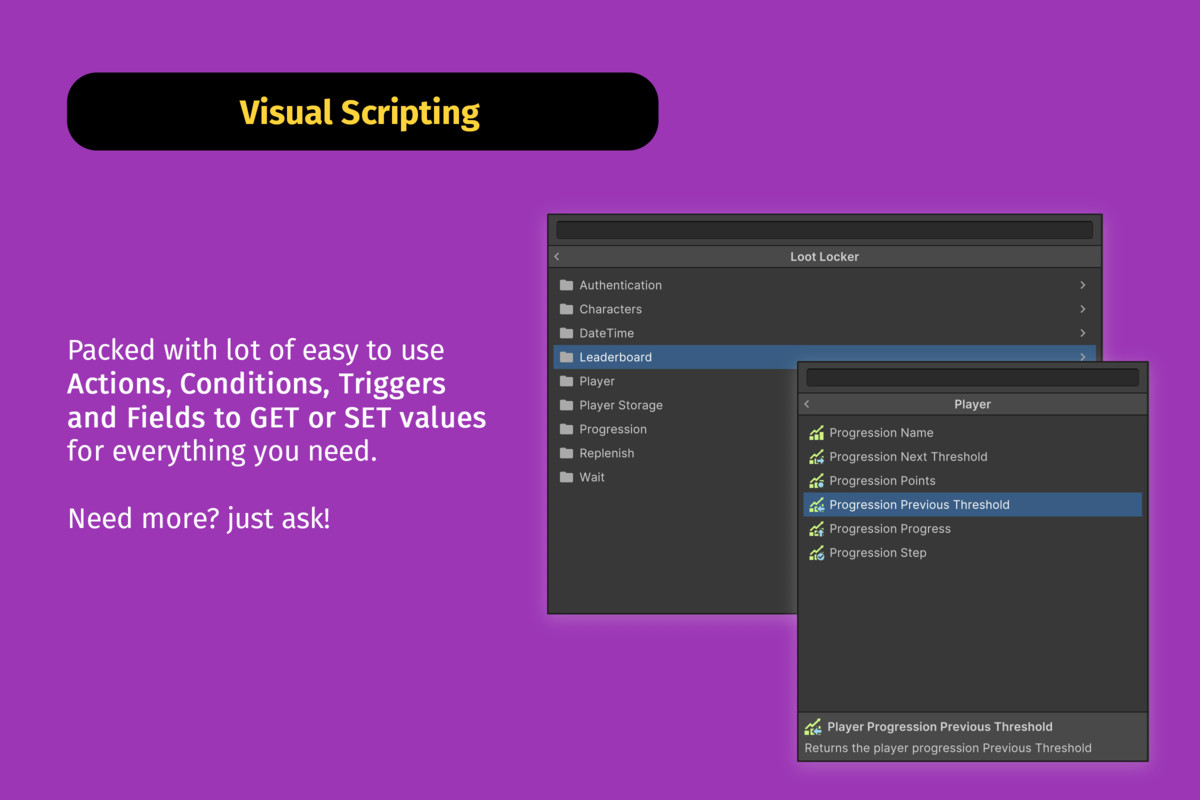The width and height of the screenshot is (1200, 800).
Task: Select Progression Points entry
Action: pyautogui.click(x=972, y=481)
